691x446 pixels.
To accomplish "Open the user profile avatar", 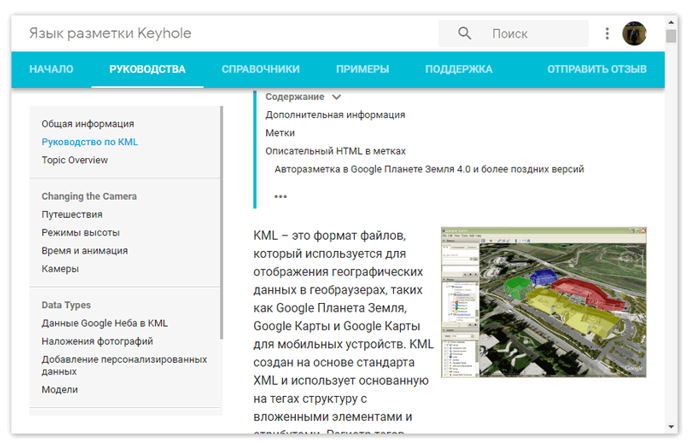I will [634, 33].
